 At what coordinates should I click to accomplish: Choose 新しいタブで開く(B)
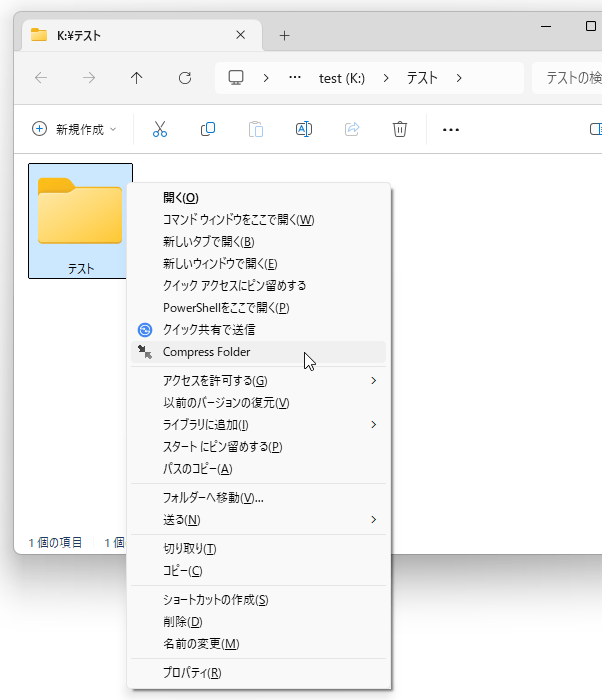tap(259, 242)
